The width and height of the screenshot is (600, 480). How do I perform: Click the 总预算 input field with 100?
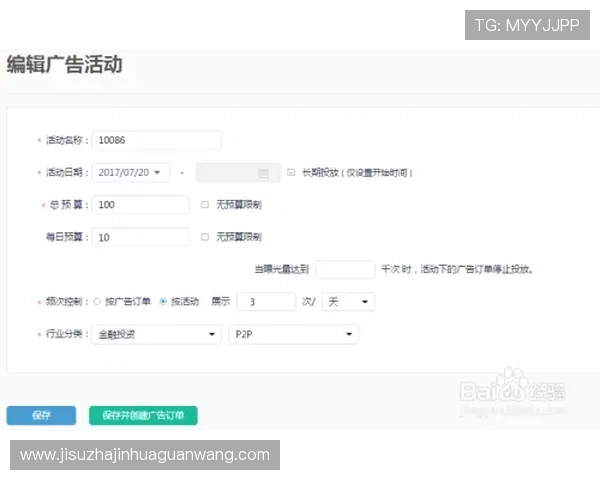[x=140, y=205]
